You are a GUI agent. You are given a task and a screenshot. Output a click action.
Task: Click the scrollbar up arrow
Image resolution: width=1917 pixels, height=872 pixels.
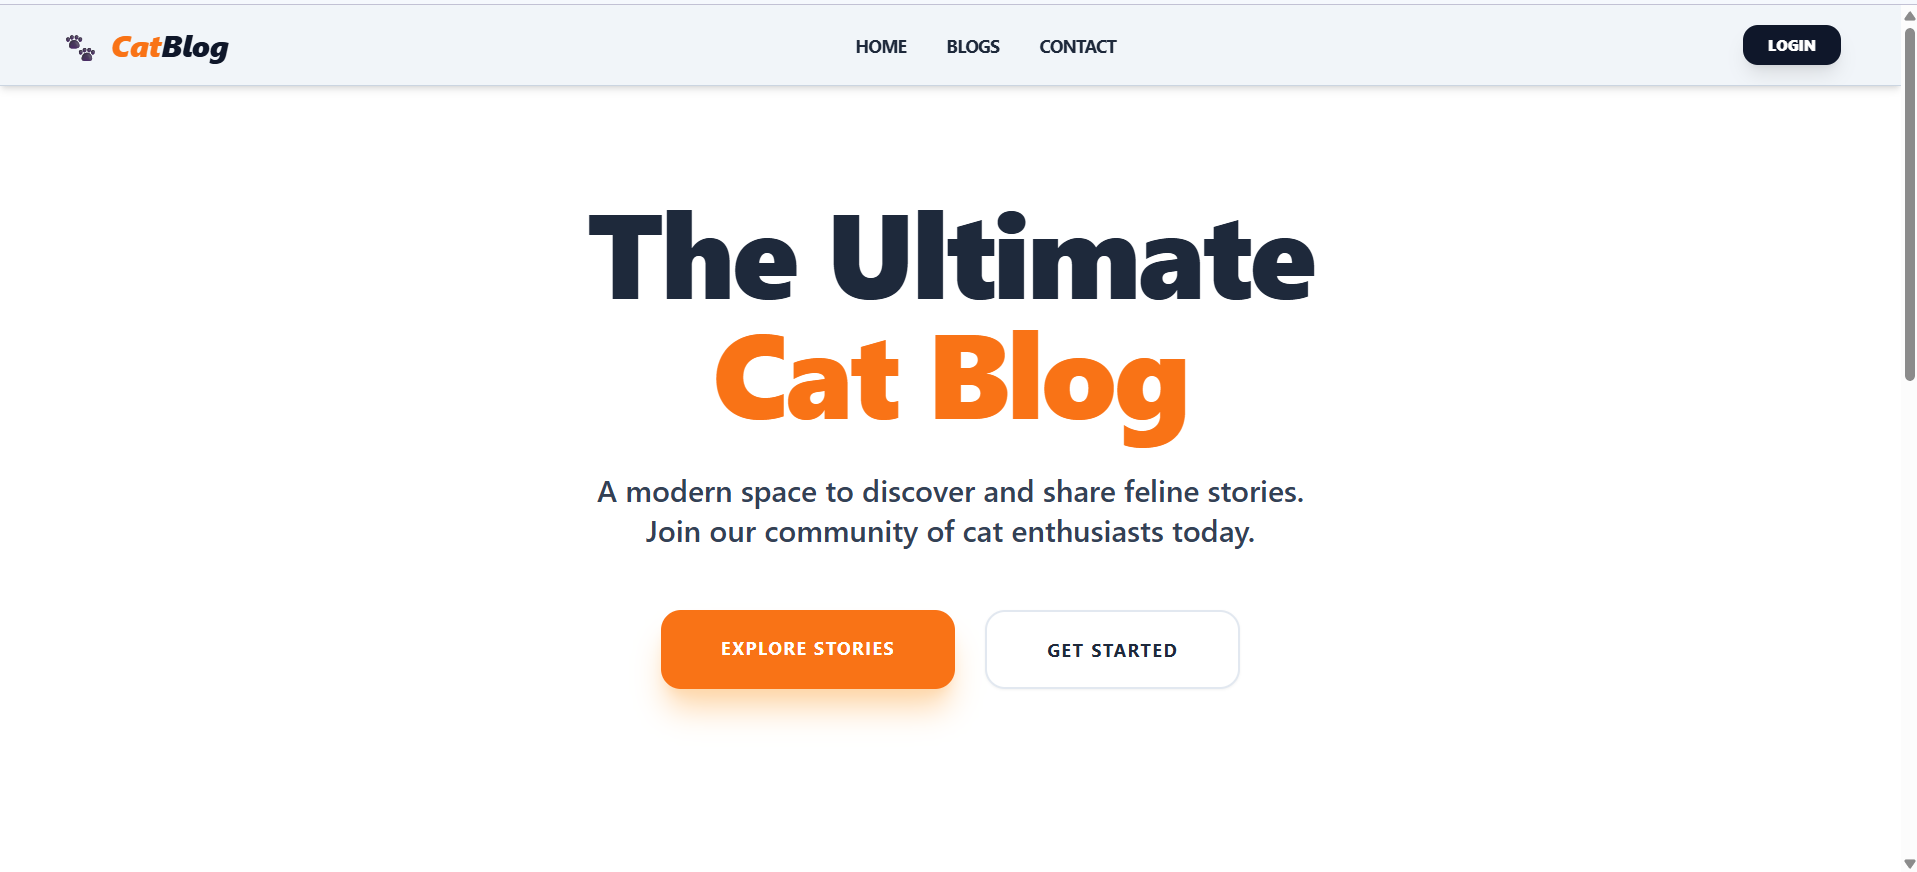(x=1909, y=15)
